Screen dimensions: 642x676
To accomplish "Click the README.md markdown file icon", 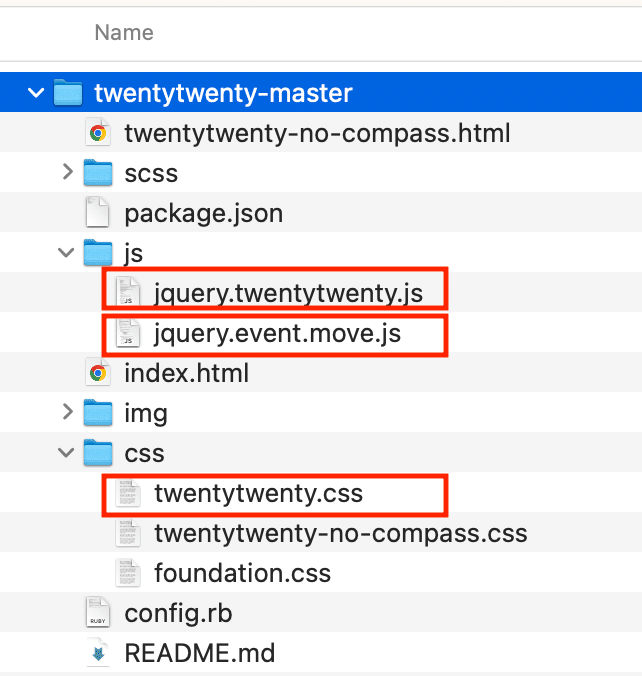I will (98, 653).
